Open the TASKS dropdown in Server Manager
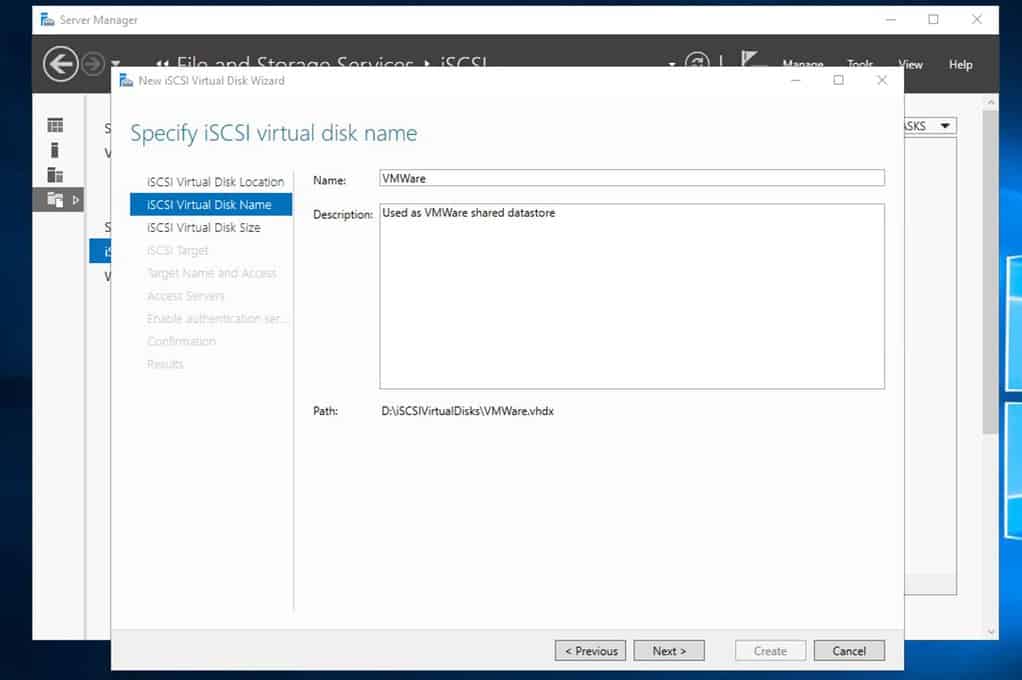This screenshot has width=1022, height=680. point(930,126)
